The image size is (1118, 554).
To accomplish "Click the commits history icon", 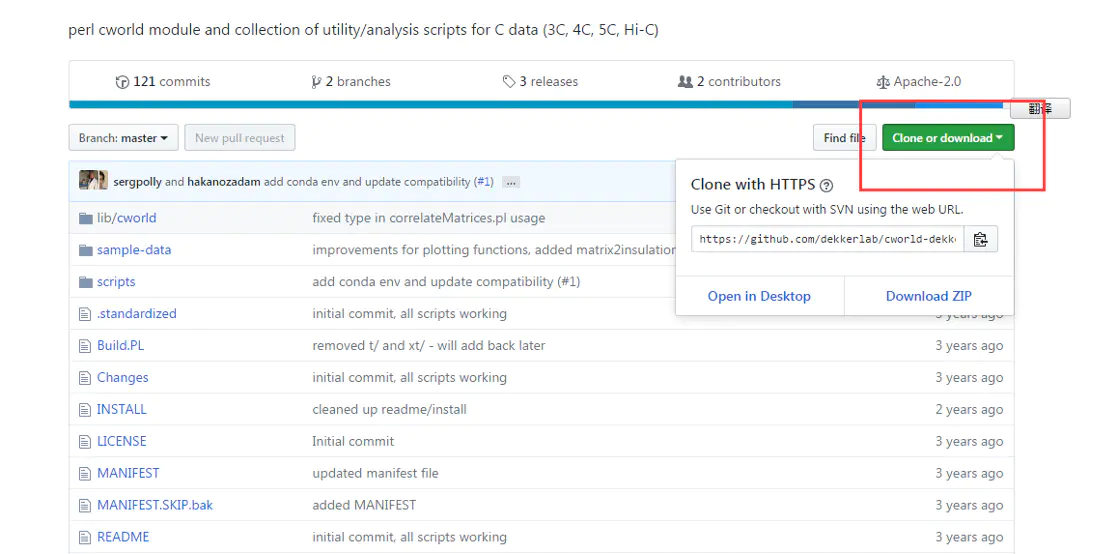I will [x=122, y=82].
